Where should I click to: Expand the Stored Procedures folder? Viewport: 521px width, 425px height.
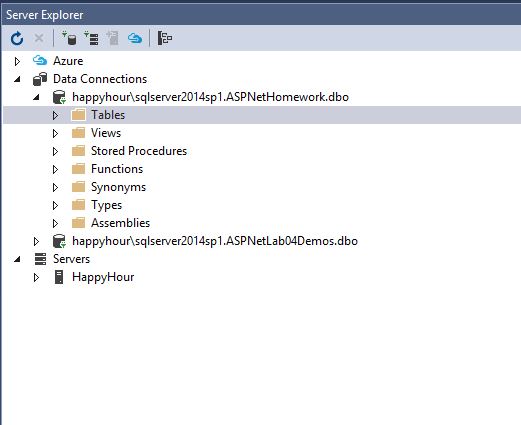click(x=55, y=151)
